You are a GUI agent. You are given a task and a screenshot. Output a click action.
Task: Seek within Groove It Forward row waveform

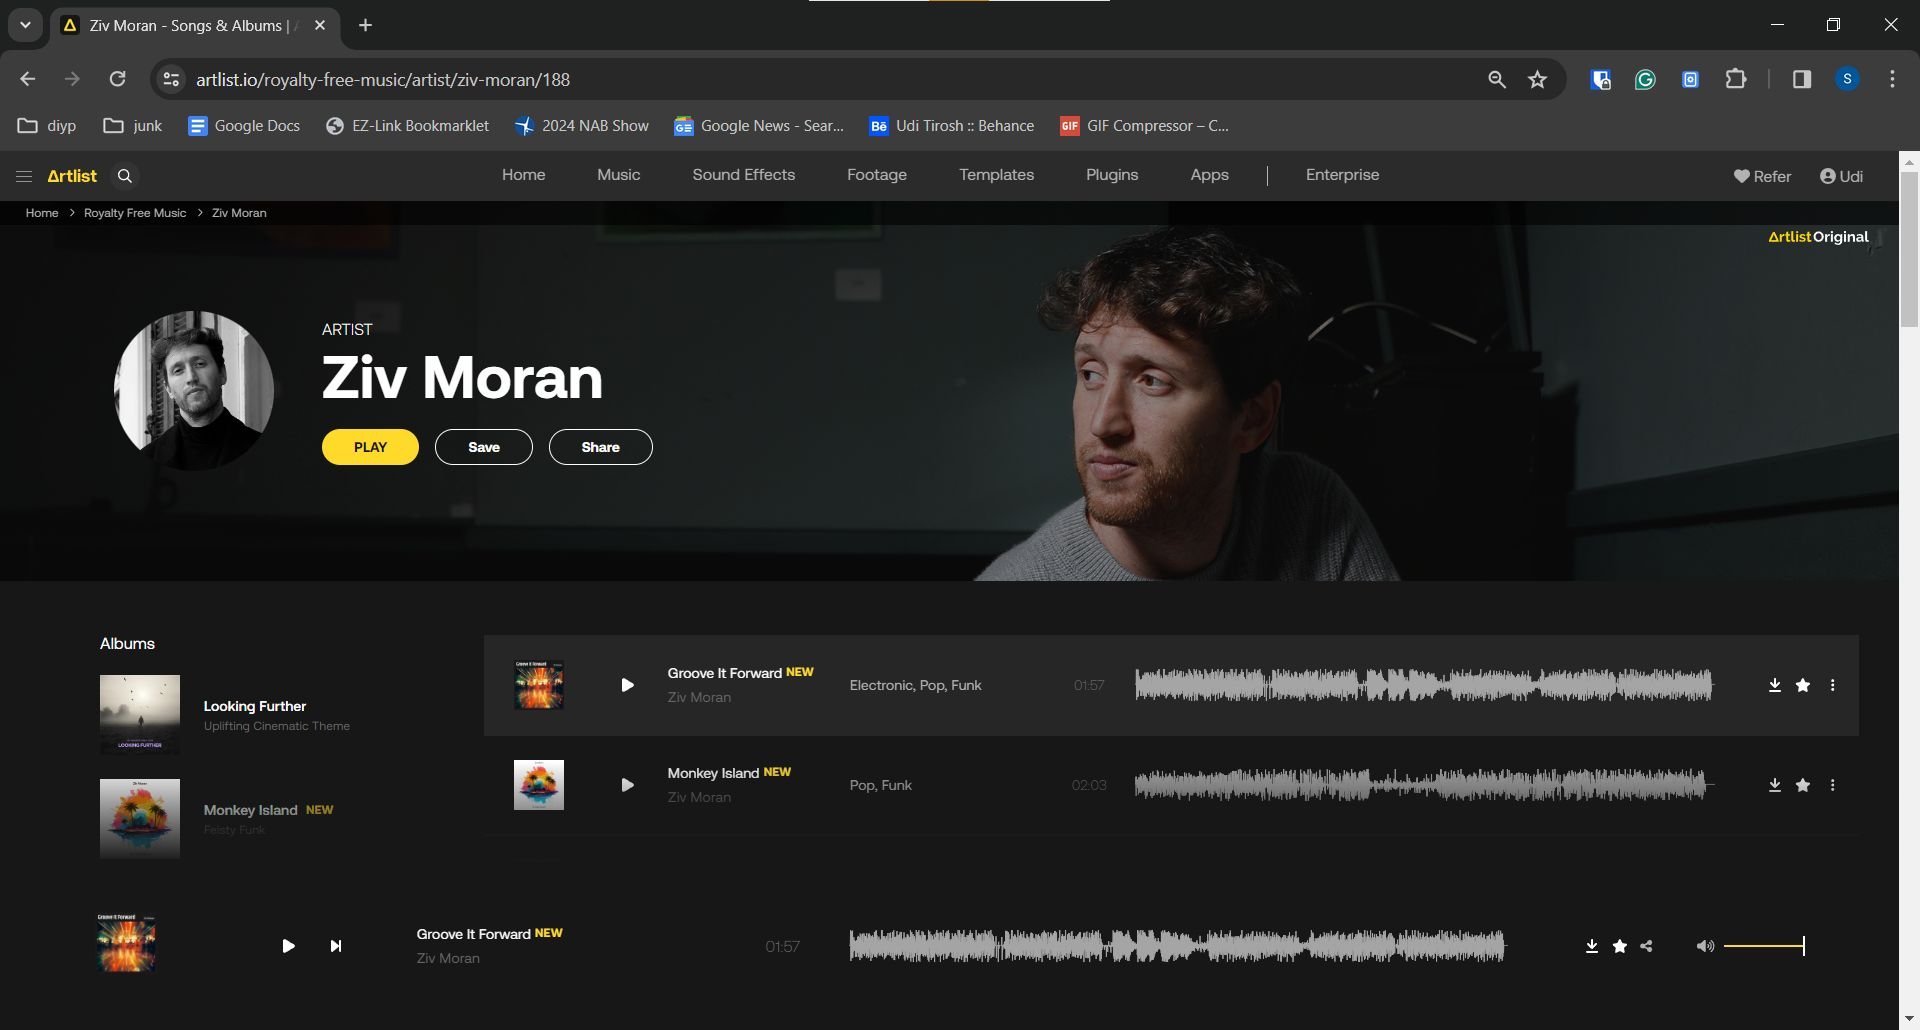(1423, 685)
